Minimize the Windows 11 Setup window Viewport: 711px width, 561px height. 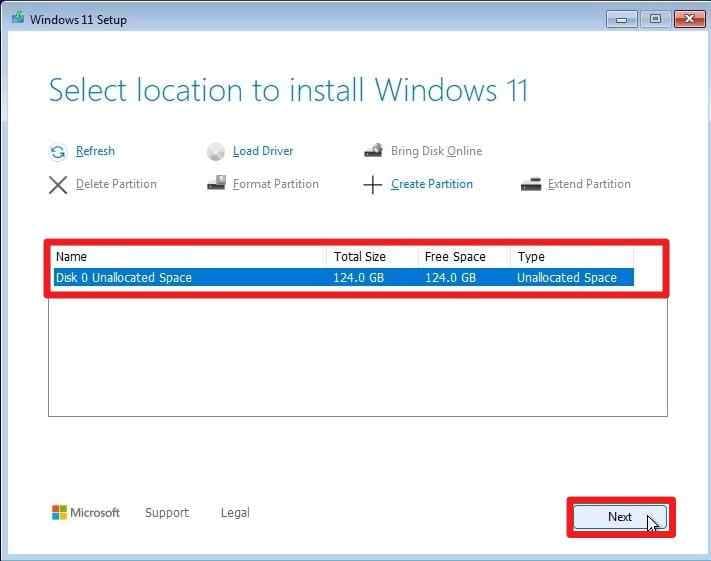[622, 19]
